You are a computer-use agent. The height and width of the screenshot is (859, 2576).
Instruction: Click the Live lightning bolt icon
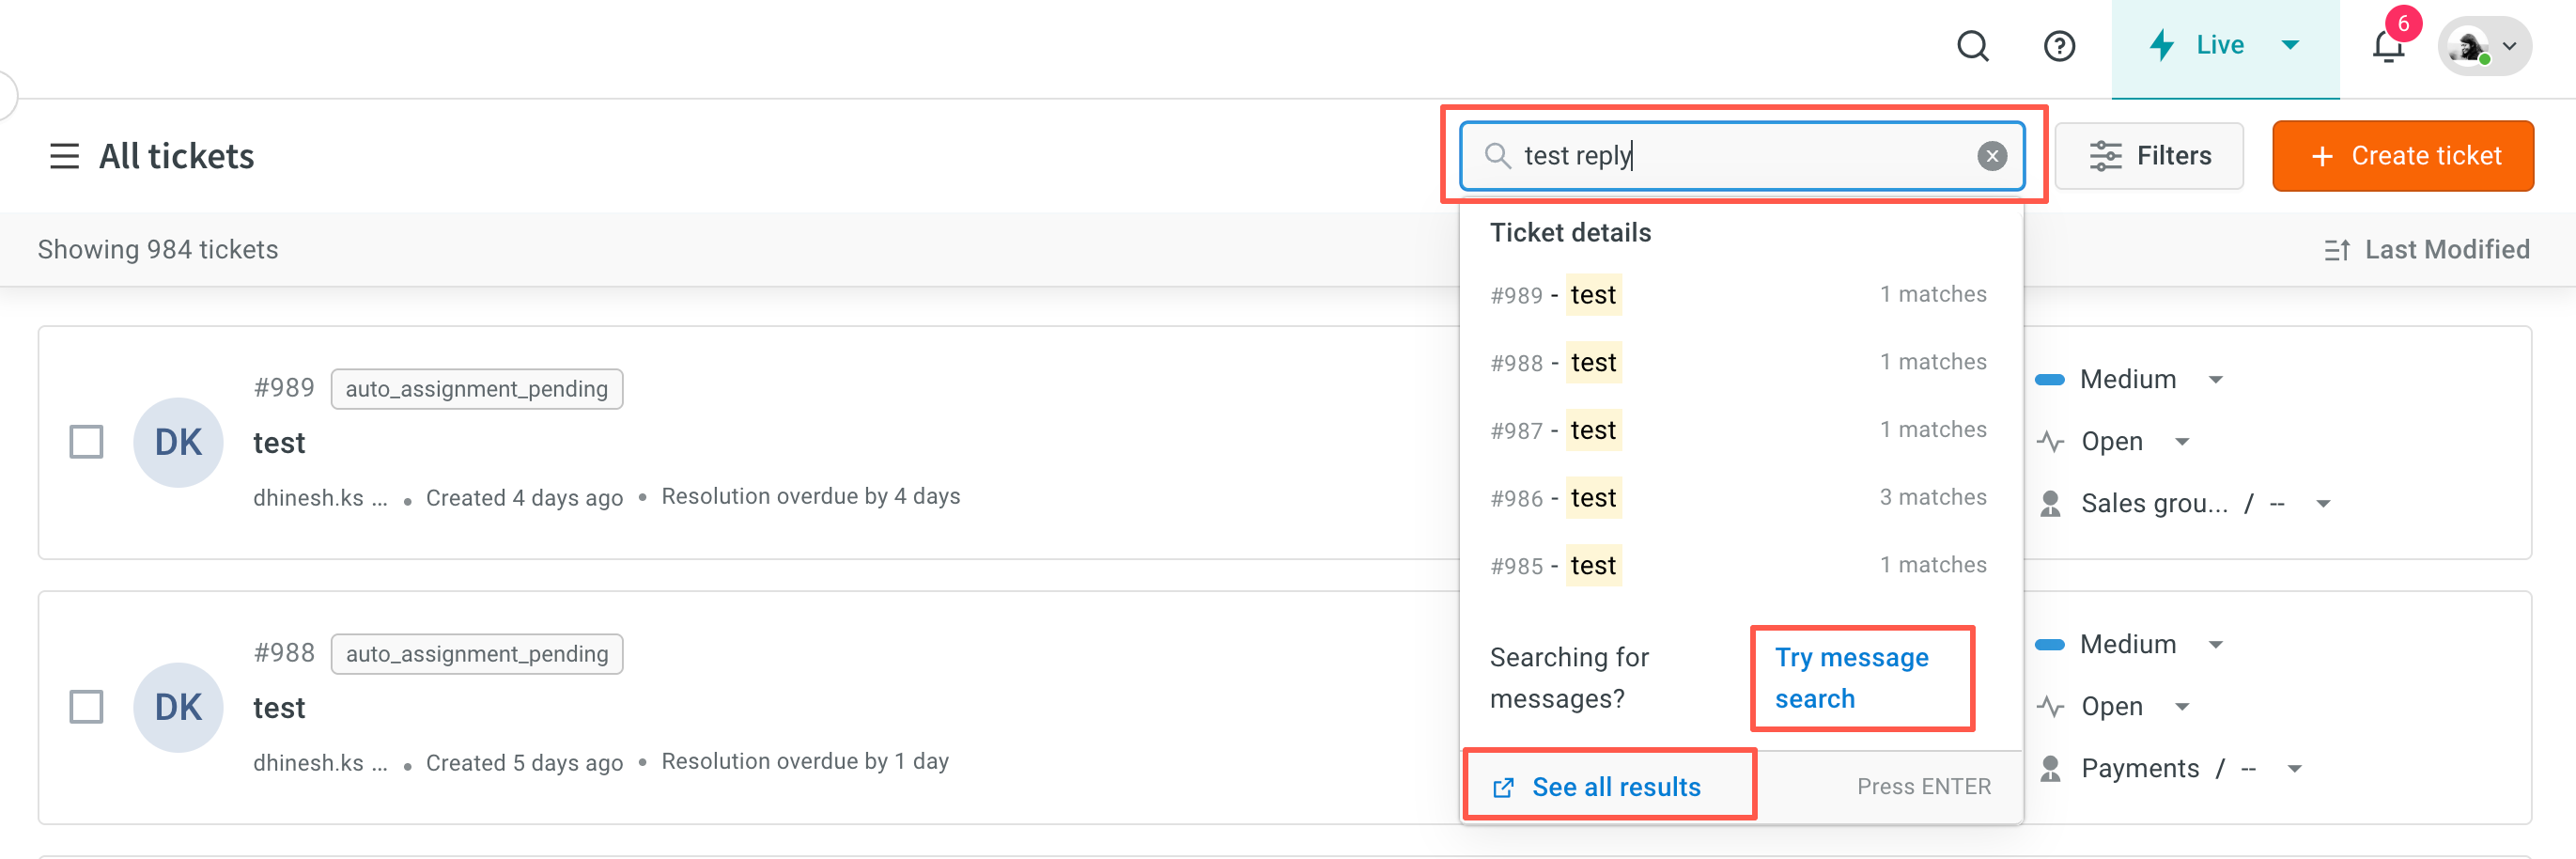coord(2162,45)
